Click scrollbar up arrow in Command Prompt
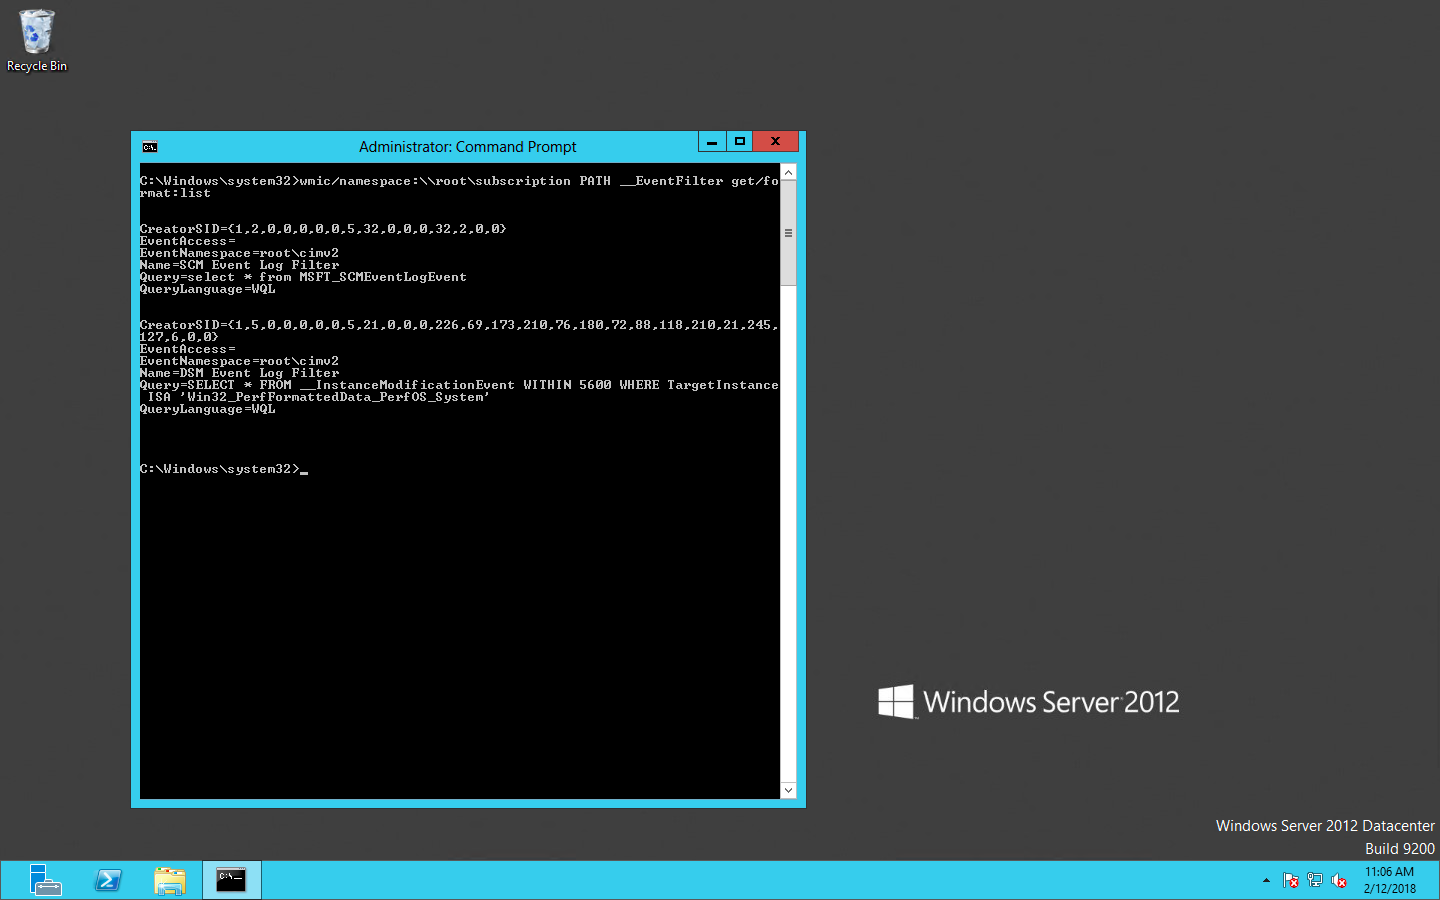 788,173
